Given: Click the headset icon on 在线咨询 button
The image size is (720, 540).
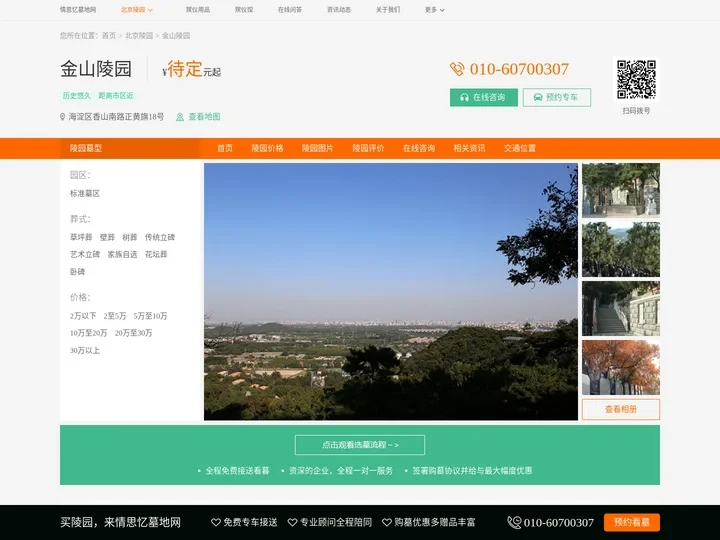Looking at the screenshot, I should click(464, 97).
